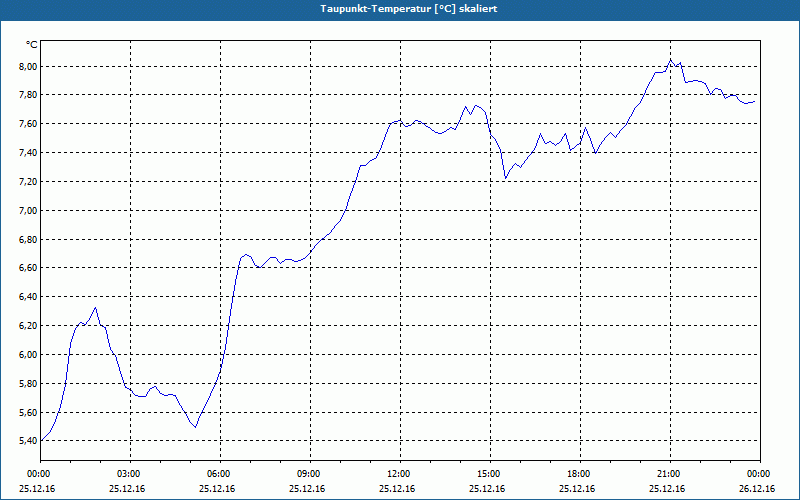800x500 pixels.
Task: Click the 25.12.16 date under 06:00
Action: click(217, 489)
